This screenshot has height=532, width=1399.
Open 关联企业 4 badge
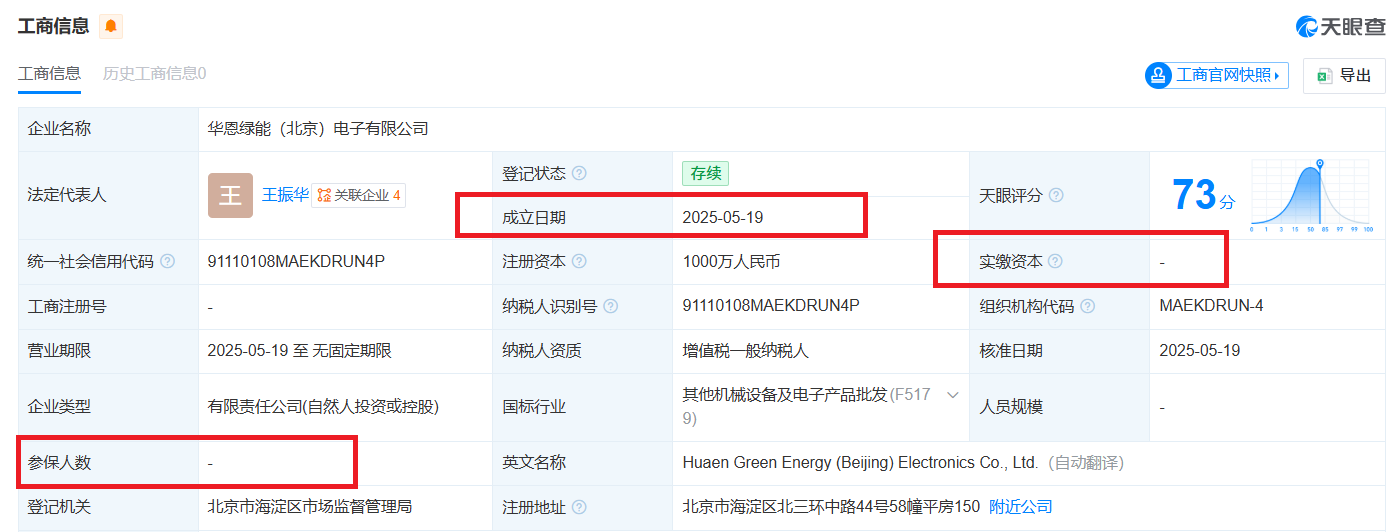point(359,195)
